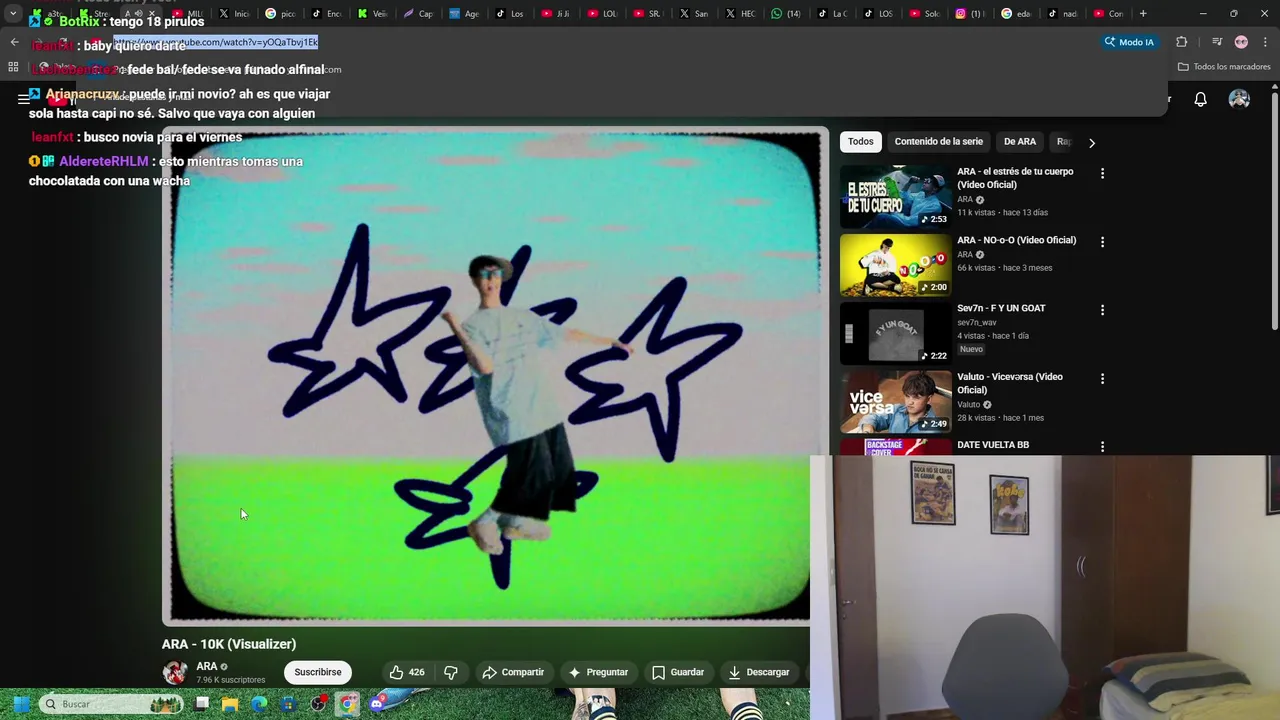Open the ARA channel avatar
This screenshot has height=720, width=1280.
point(175,672)
